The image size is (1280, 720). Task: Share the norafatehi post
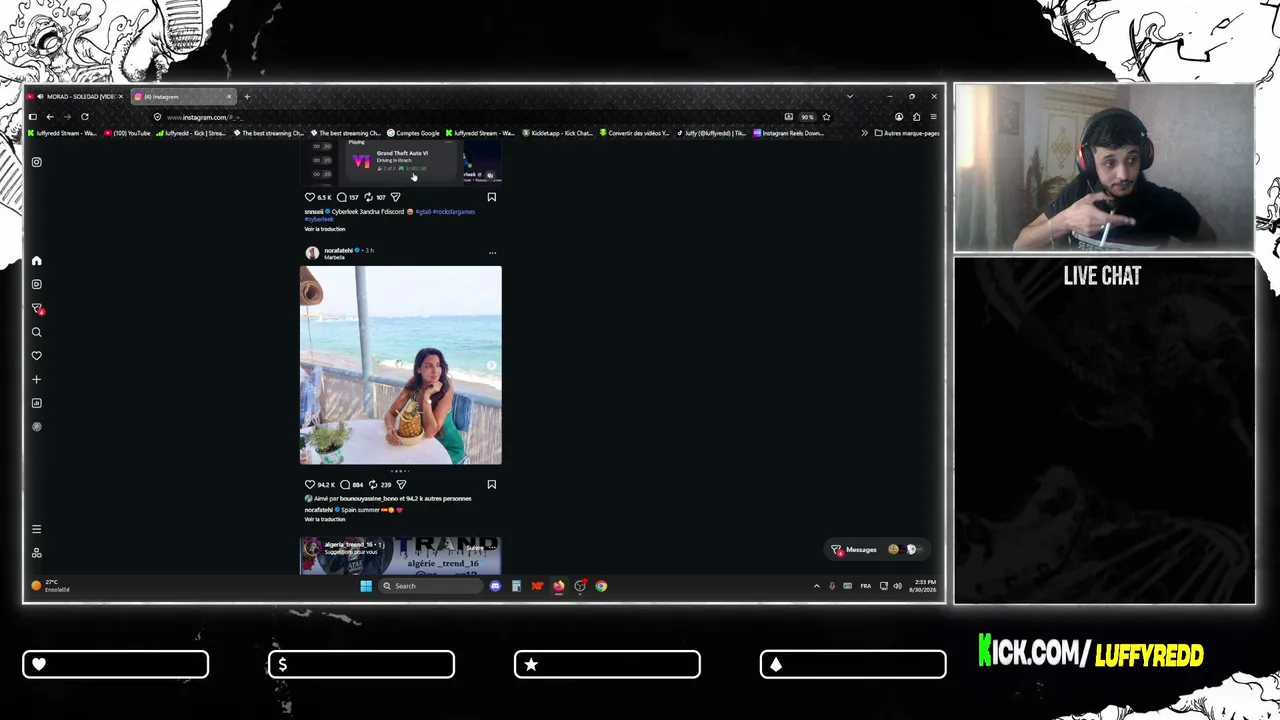tap(401, 485)
